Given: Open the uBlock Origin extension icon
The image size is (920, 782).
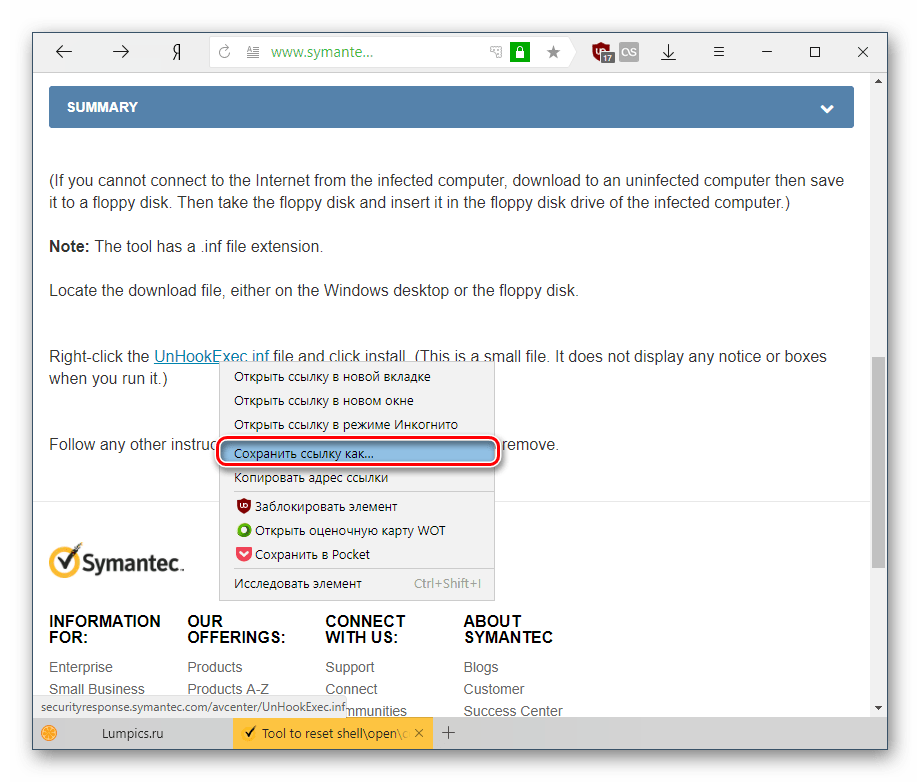Looking at the screenshot, I should click(x=602, y=53).
